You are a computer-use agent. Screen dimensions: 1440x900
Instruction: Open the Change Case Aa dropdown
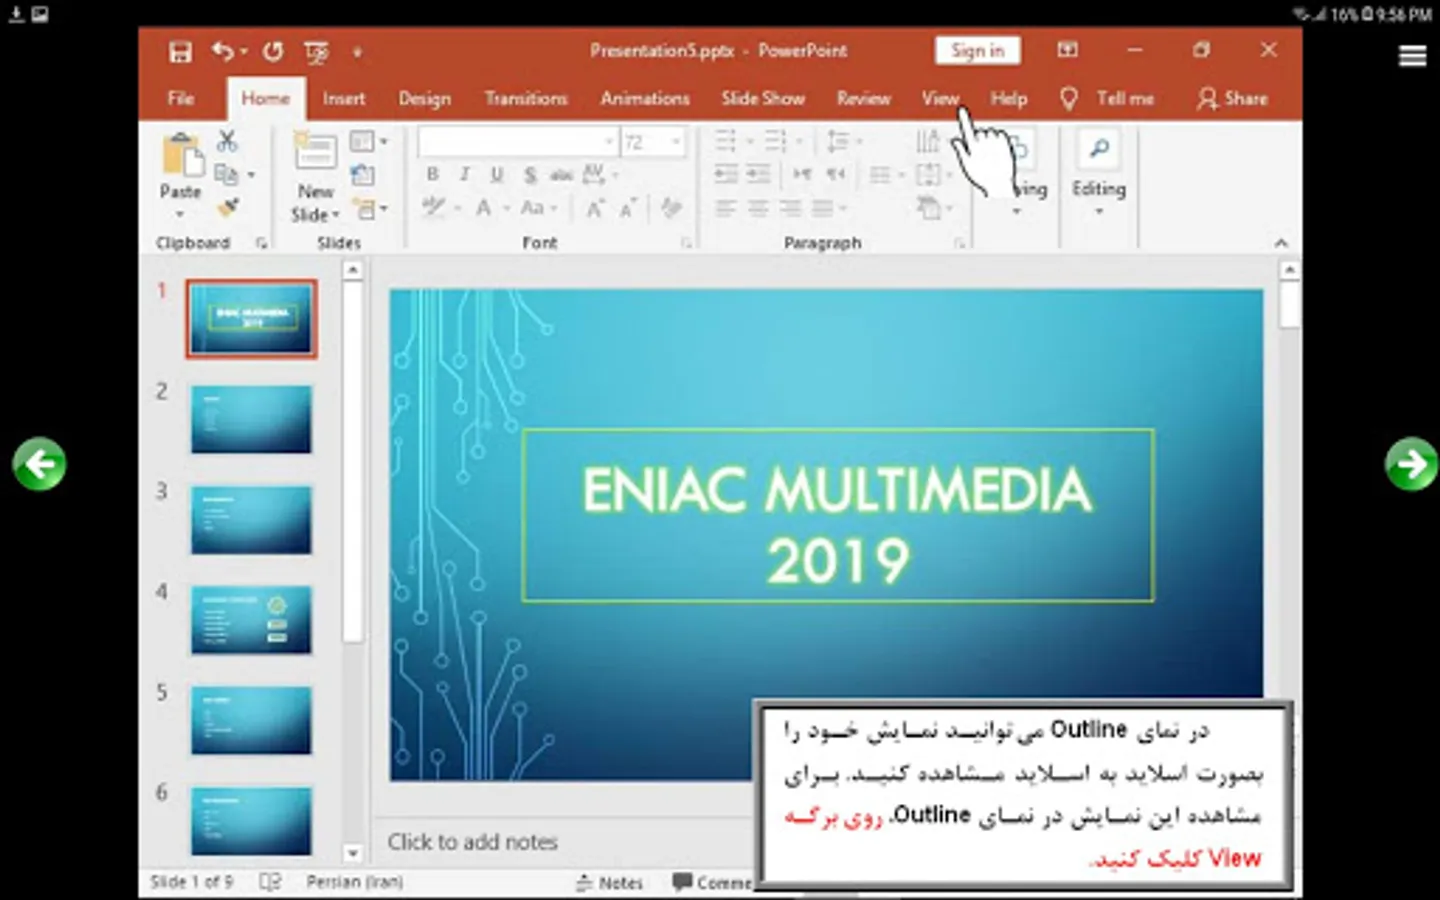538,208
